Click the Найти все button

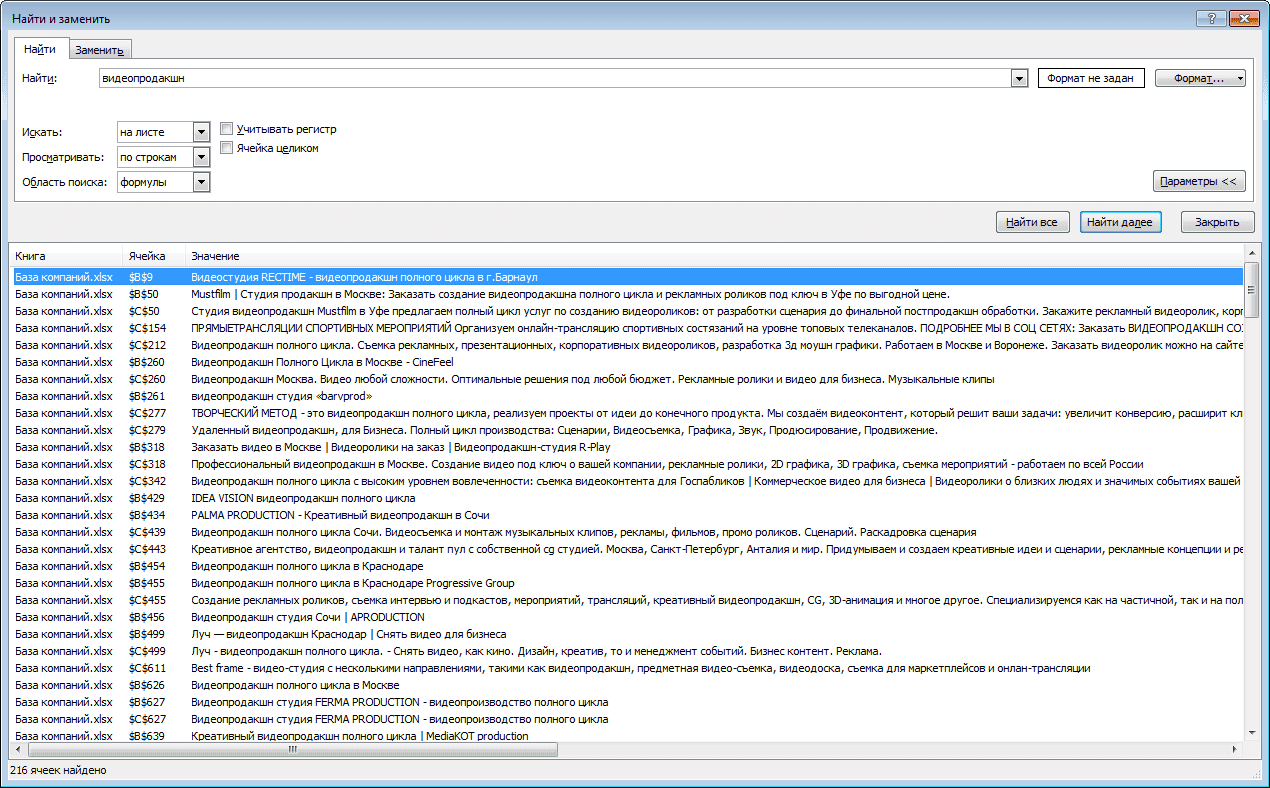[1033, 222]
